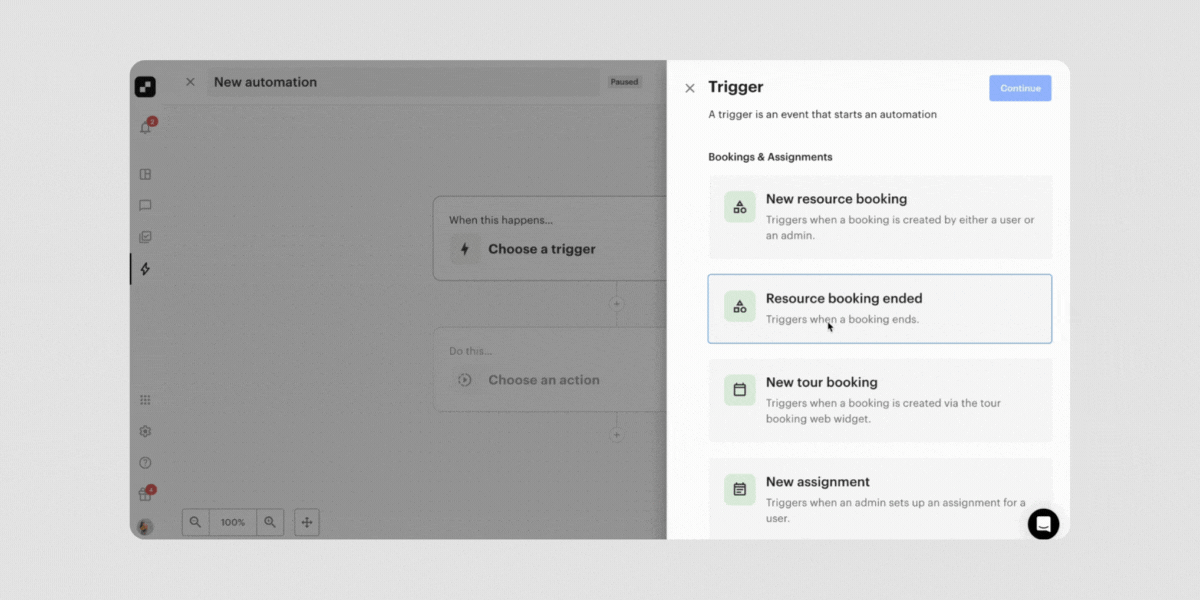Screen dimensions: 1200x600
Task: Open the chat messages sidebar icon
Action: point(145,205)
